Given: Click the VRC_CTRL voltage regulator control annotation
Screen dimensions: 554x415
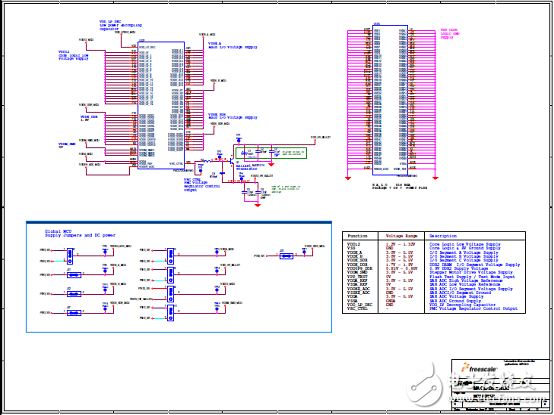Looking at the screenshot, I should point(201,185).
